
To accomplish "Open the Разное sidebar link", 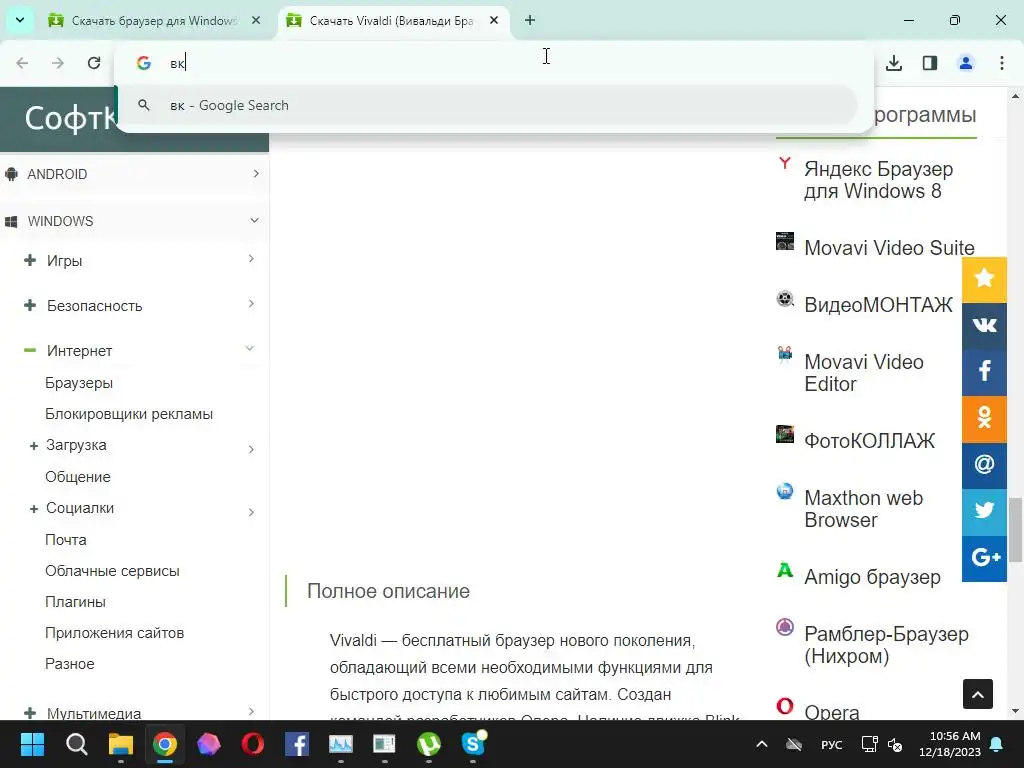I will [70, 664].
